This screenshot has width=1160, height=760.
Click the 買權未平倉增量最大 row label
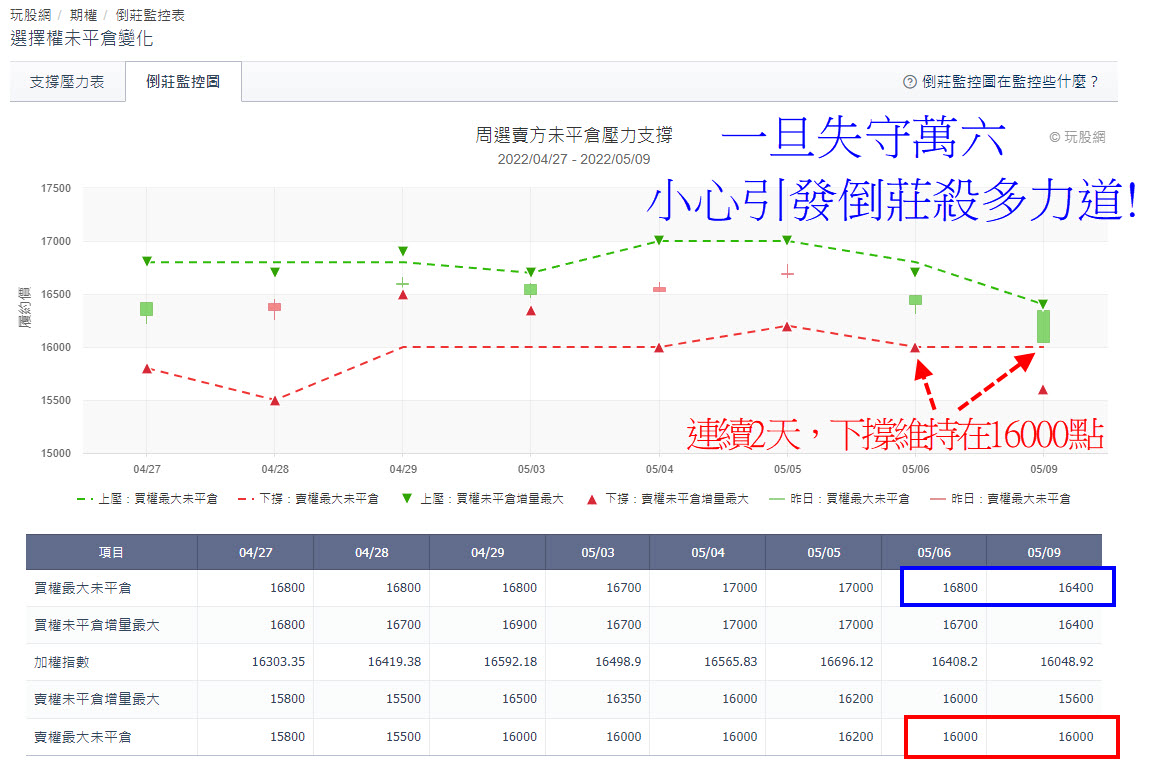(97, 625)
